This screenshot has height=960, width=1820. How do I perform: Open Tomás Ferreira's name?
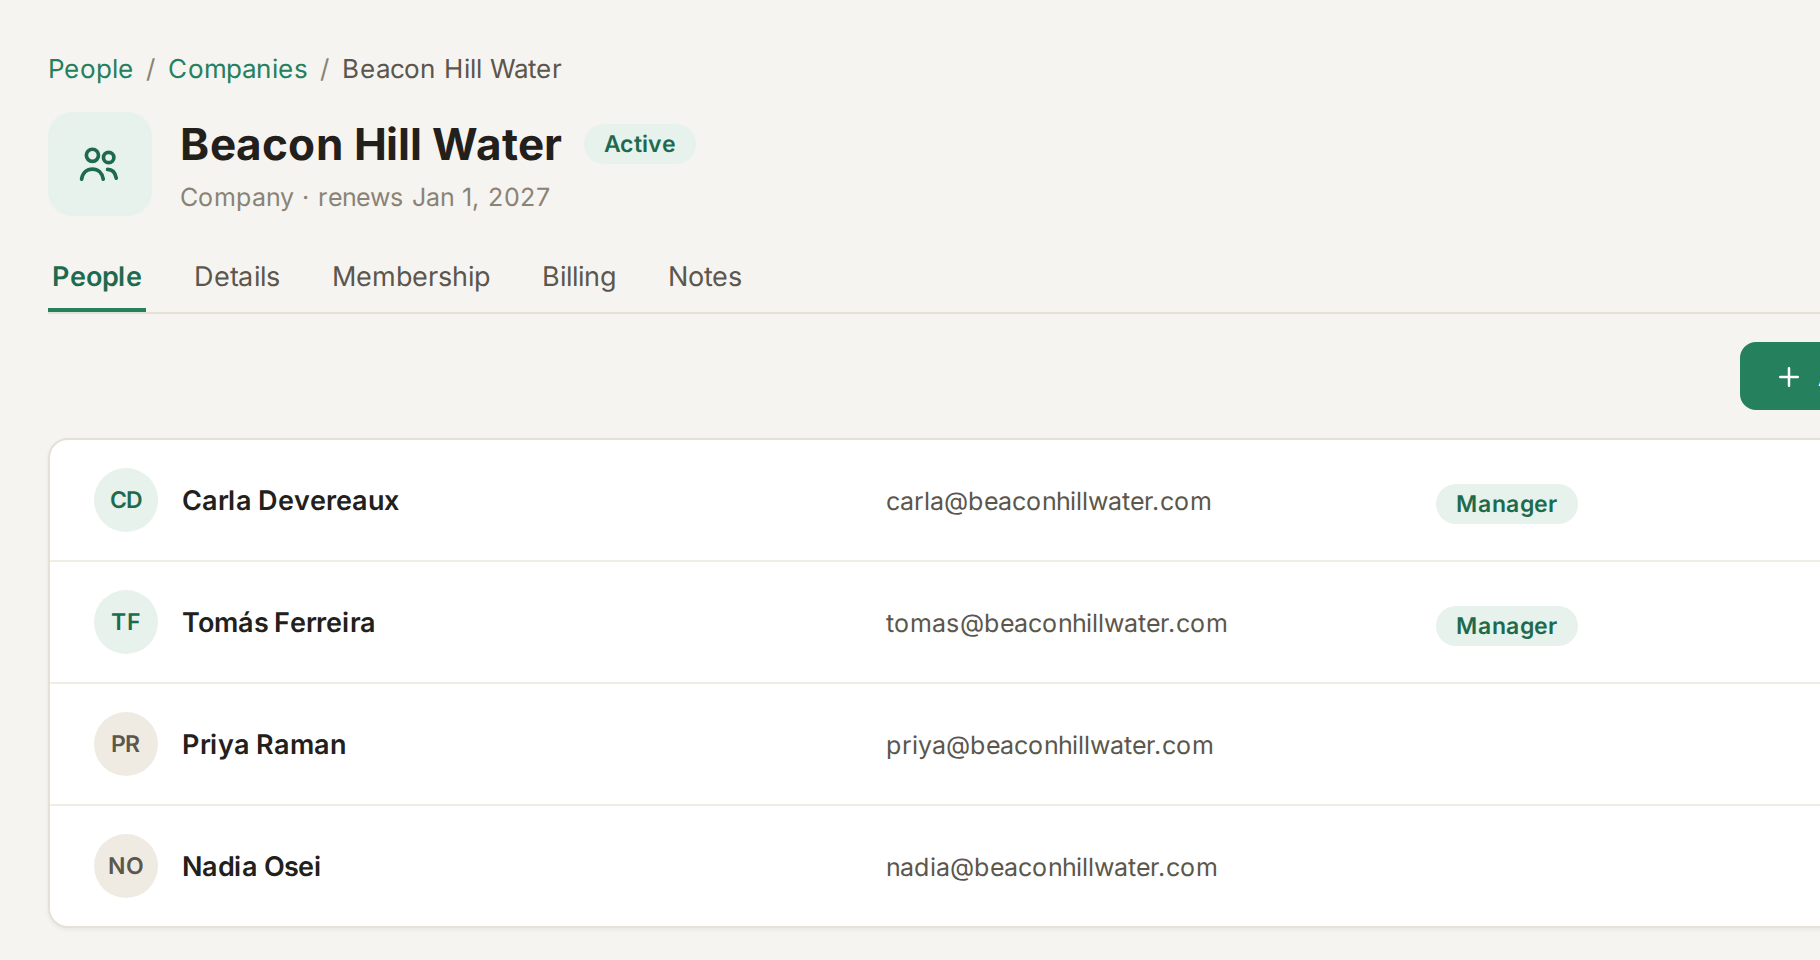pyautogui.click(x=278, y=622)
